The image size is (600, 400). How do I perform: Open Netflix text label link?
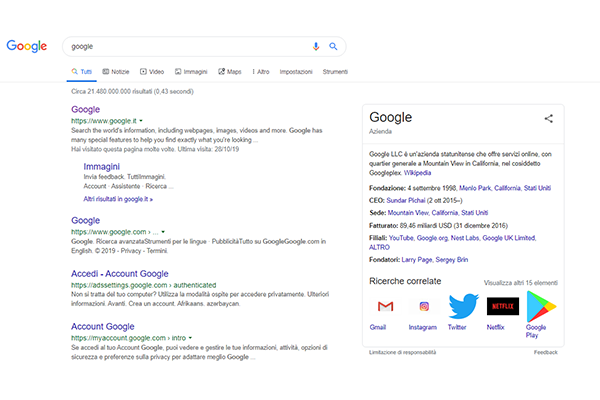click(496, 327)
